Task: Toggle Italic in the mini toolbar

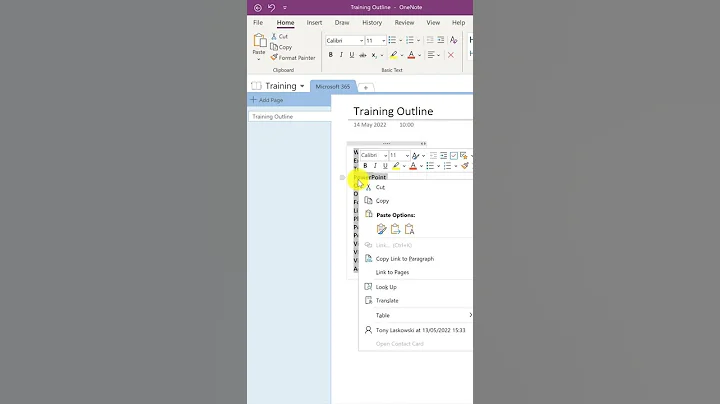Action: (375, 166)
